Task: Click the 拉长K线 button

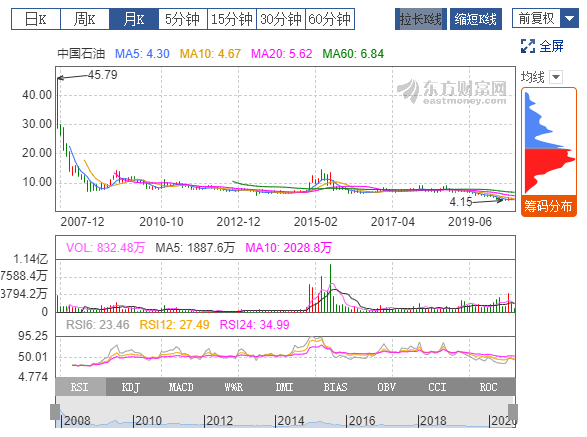Action: [421, 19]
